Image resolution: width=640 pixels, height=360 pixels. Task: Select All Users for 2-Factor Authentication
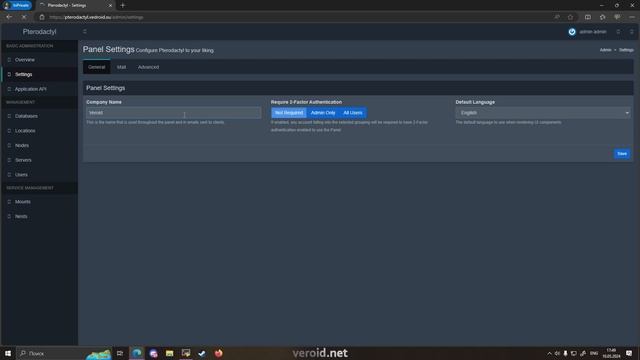pos(353,113)
